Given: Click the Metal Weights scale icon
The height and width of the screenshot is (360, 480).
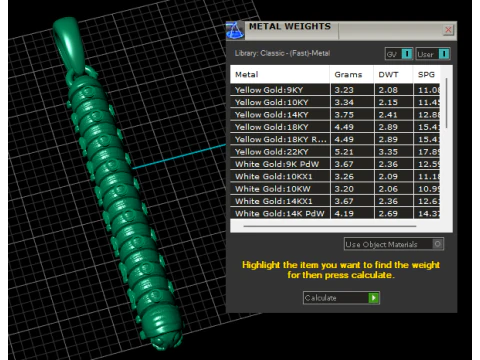Looking at the screenshot, I should coord(235,30).
